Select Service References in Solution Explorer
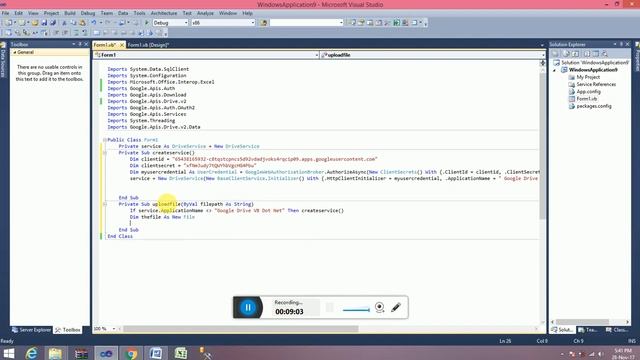Screen dimensions: 640x360 tap(596, 84)
